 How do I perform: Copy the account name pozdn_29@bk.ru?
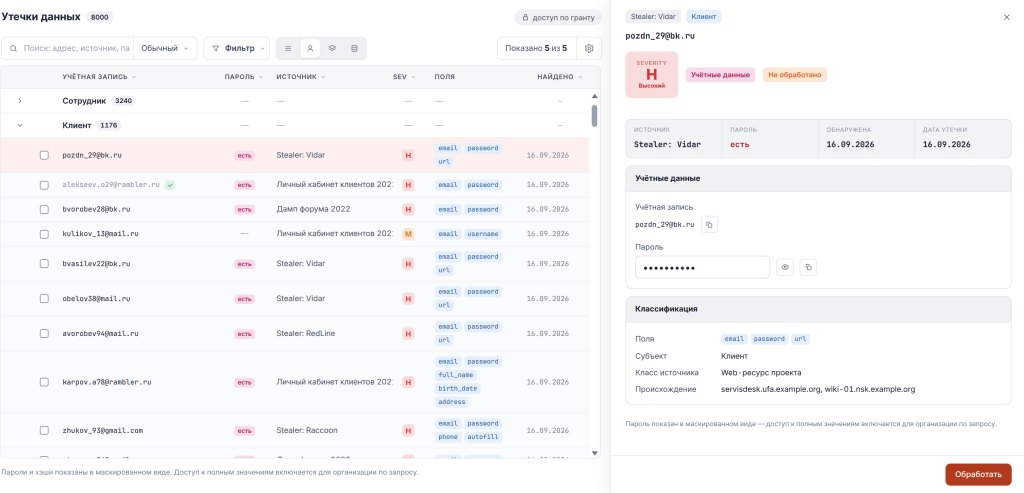[709, 225]
